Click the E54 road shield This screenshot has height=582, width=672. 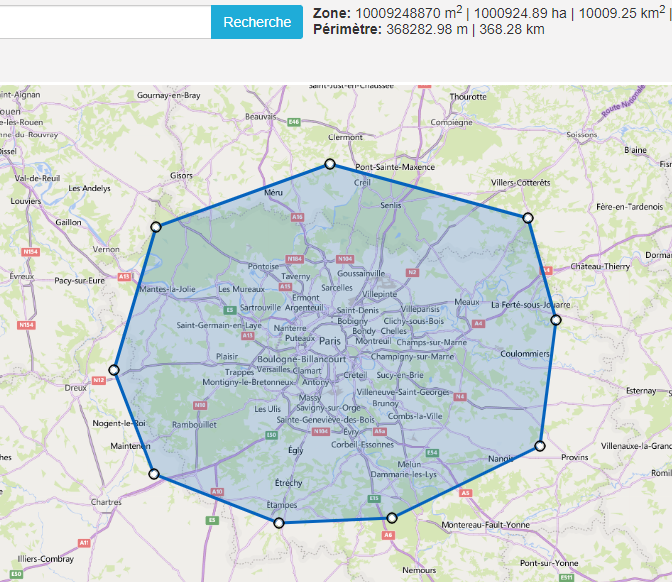coord(432,453)
